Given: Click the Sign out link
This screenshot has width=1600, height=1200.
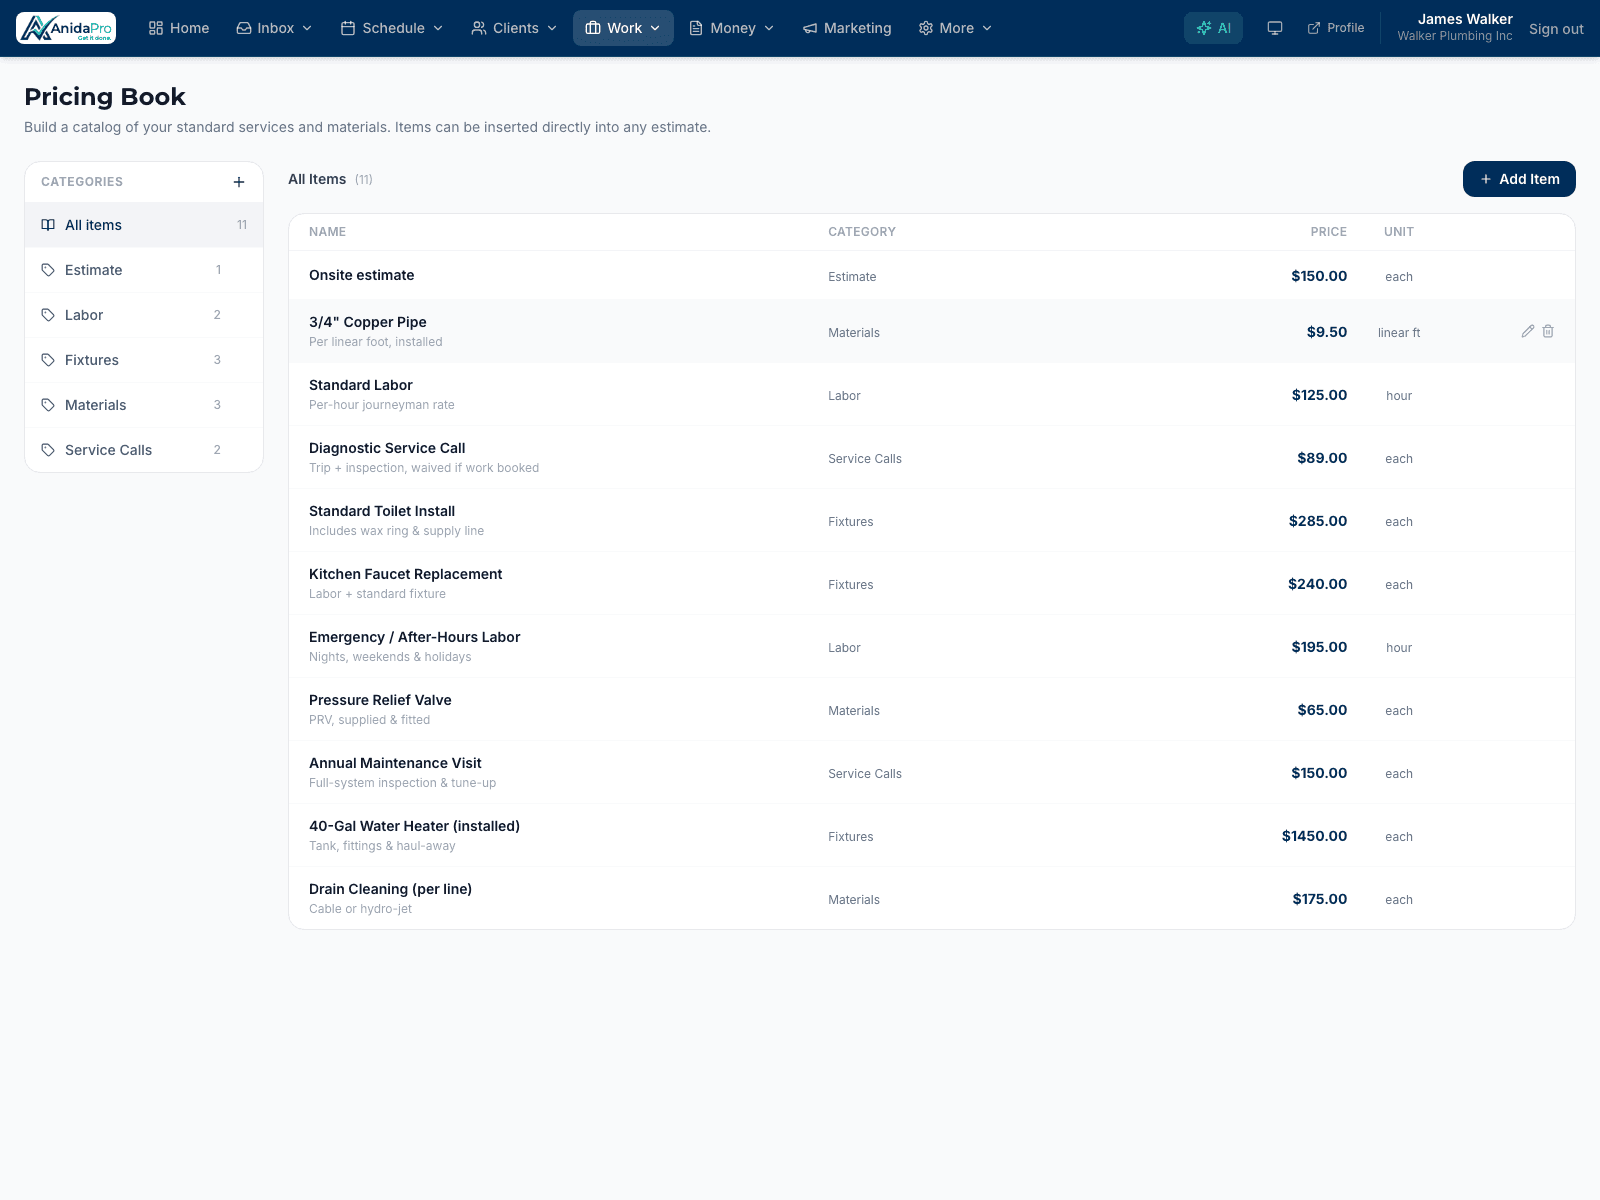Looking at the screenshot, I should tap(1556, 29).
